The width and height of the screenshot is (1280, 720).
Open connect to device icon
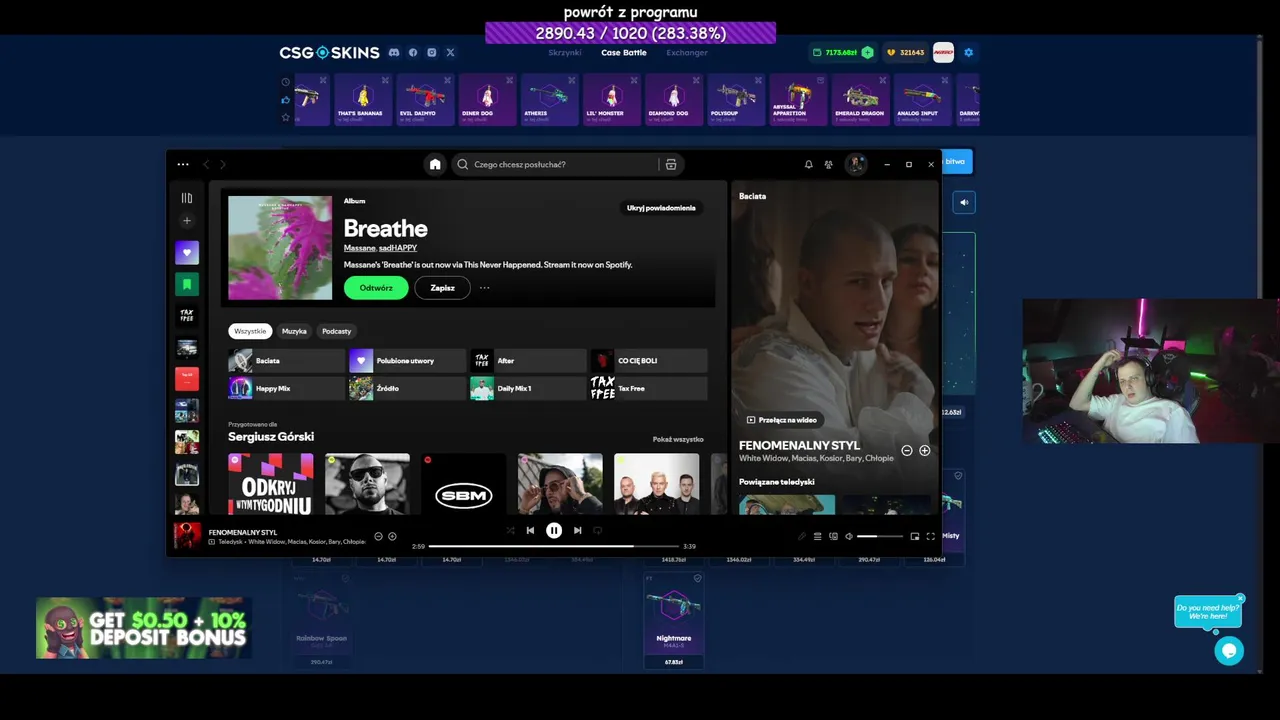coord(833,537)
